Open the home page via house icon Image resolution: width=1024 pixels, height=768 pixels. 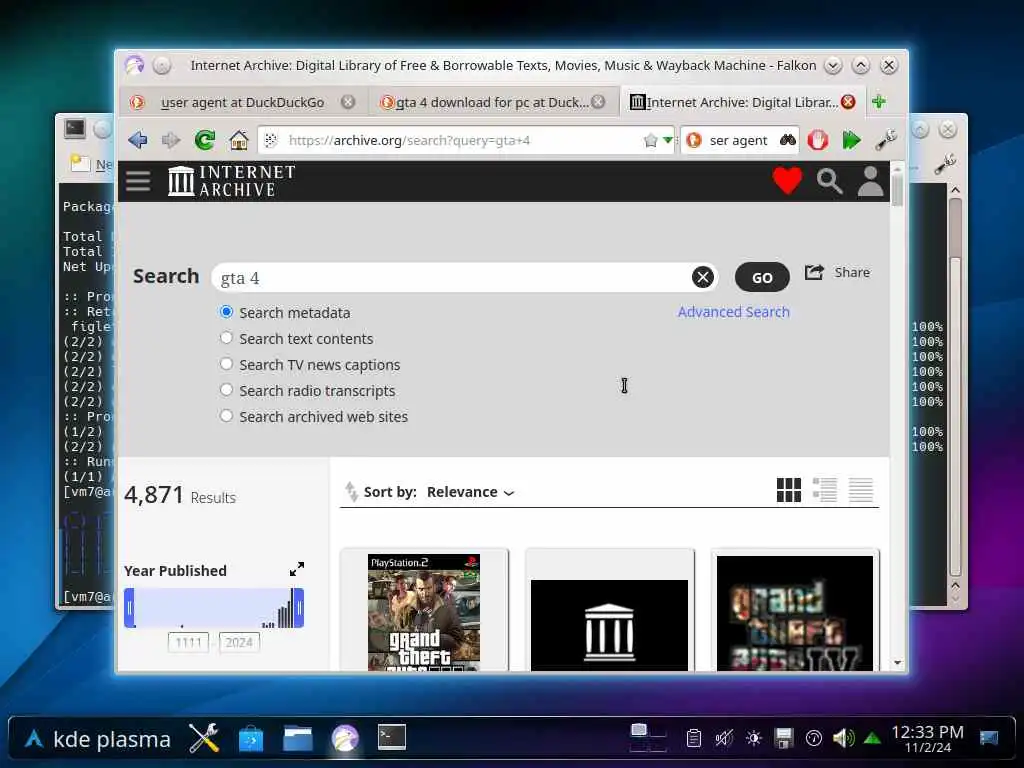(x=238, y=140)
